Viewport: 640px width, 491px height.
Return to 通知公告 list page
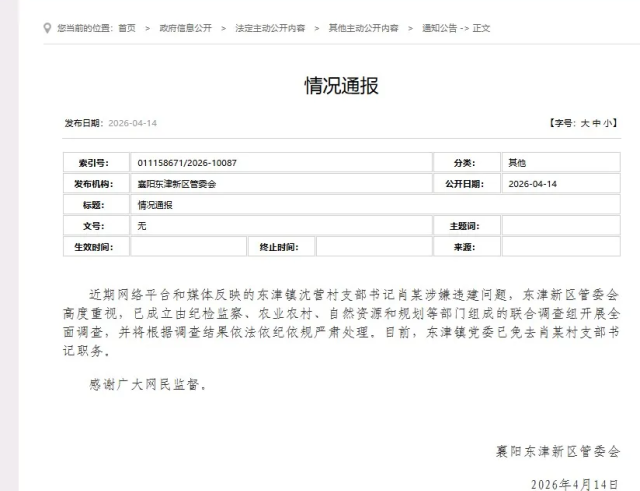pyautogui.click(x=438, y=28)
